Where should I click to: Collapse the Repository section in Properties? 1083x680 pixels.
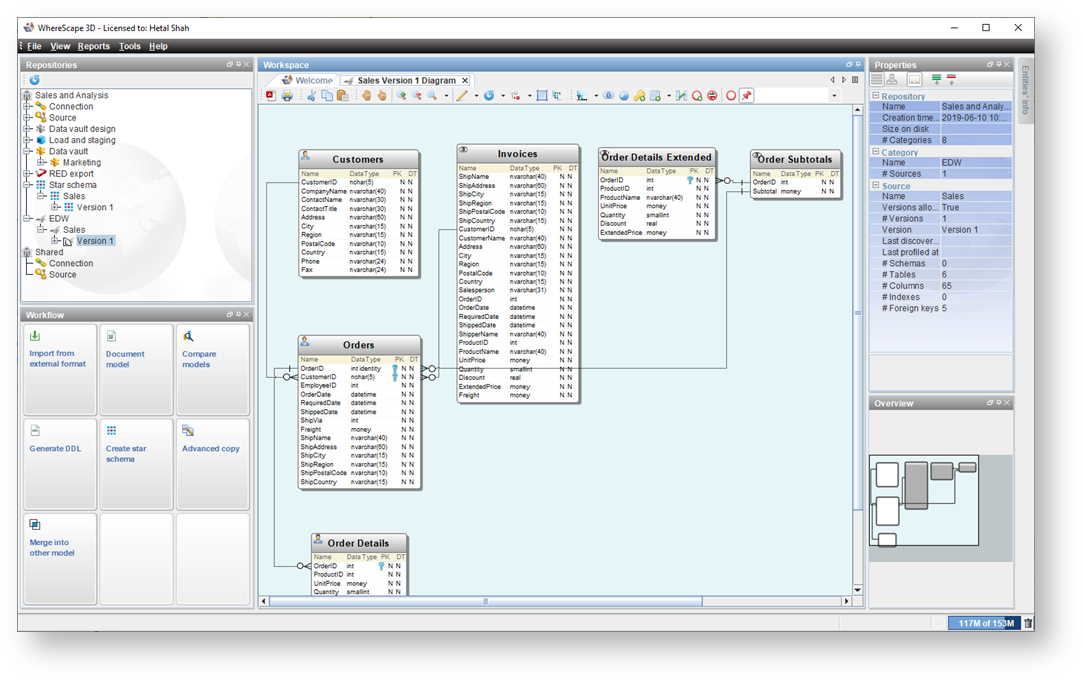click(875, 96)
